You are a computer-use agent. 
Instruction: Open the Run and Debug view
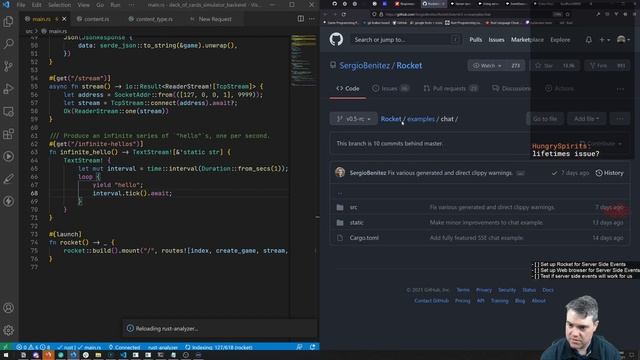[x=8, y=89]
